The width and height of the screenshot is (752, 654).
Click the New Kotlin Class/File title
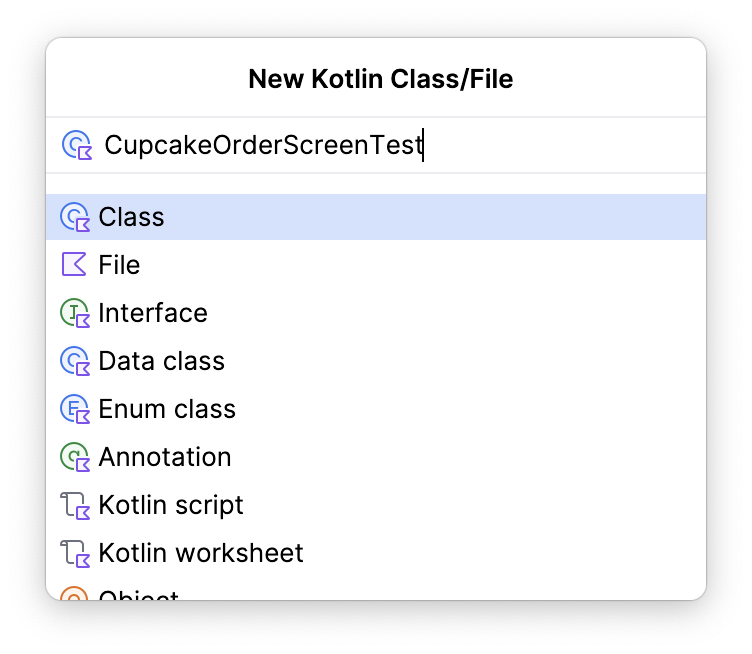coord(380,79)
